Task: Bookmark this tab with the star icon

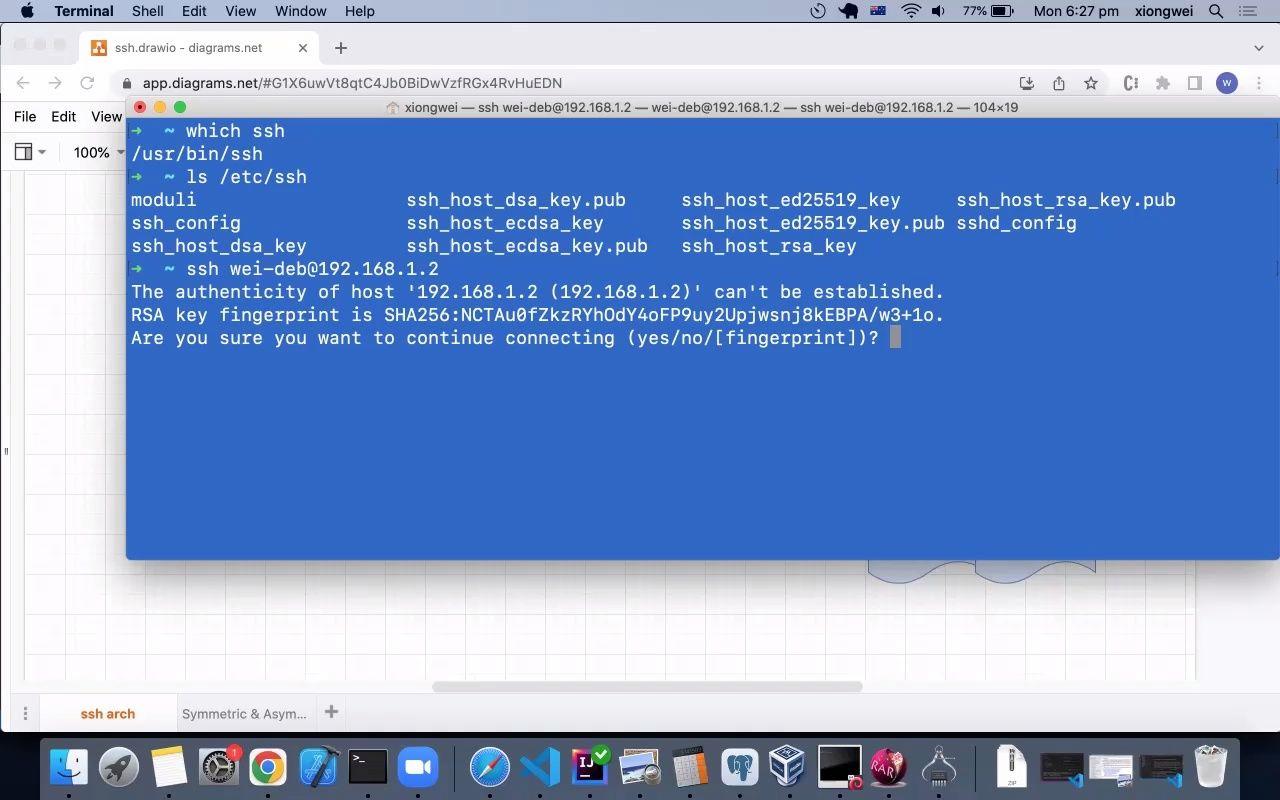Action: [1091, 83]
